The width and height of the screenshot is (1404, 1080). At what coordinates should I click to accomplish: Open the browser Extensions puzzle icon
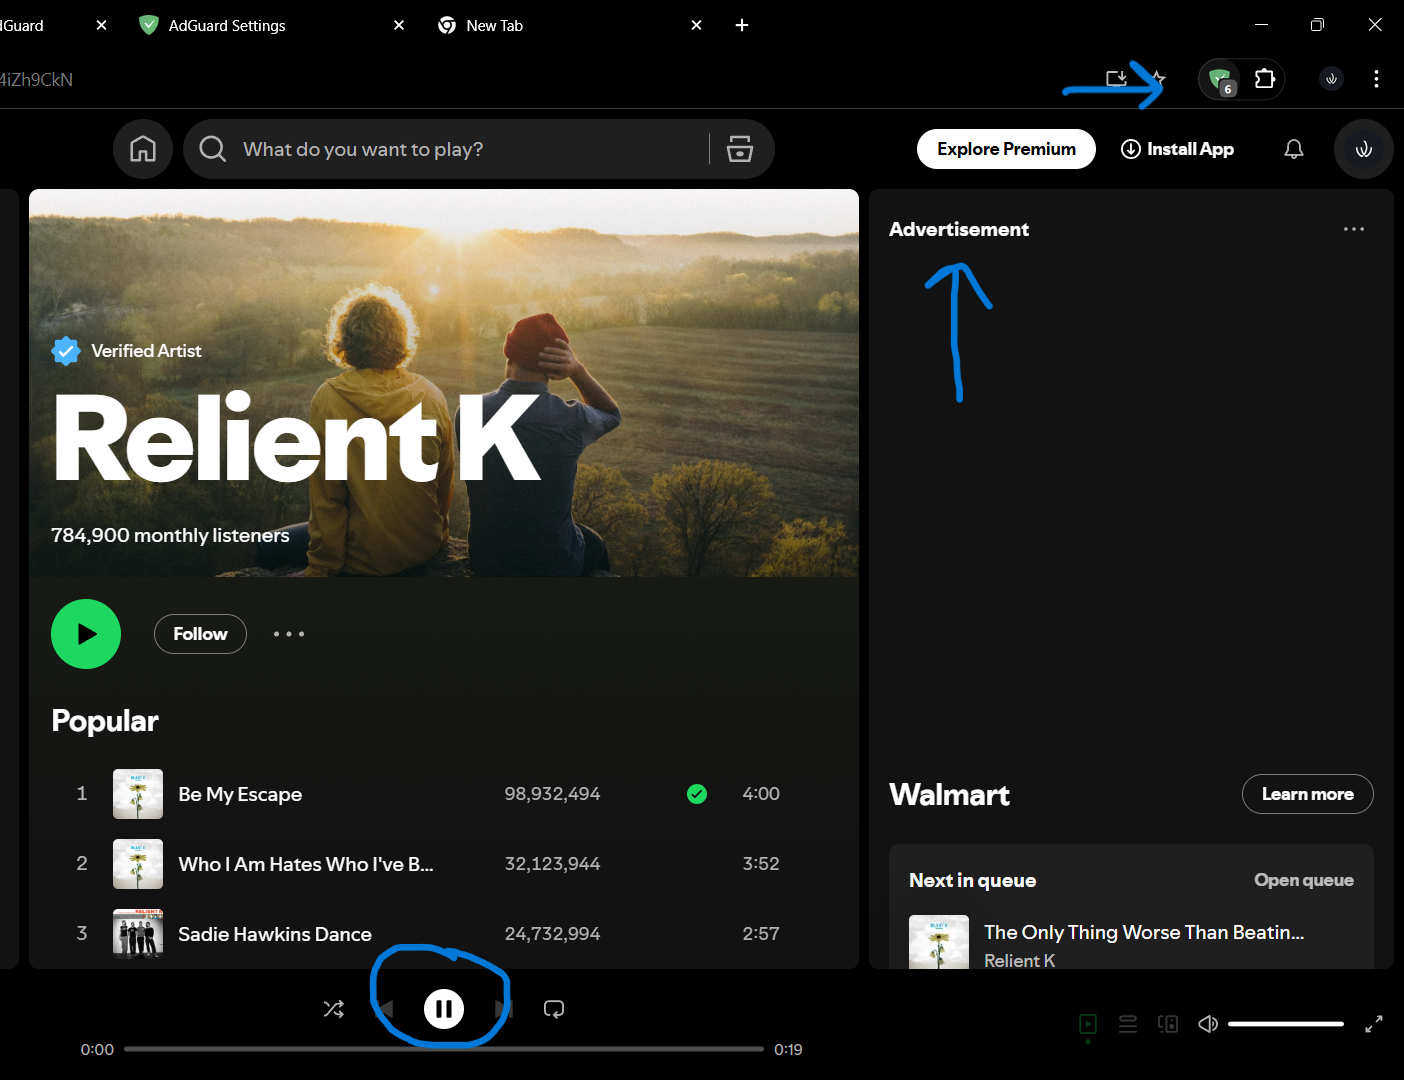point(1265,79)
